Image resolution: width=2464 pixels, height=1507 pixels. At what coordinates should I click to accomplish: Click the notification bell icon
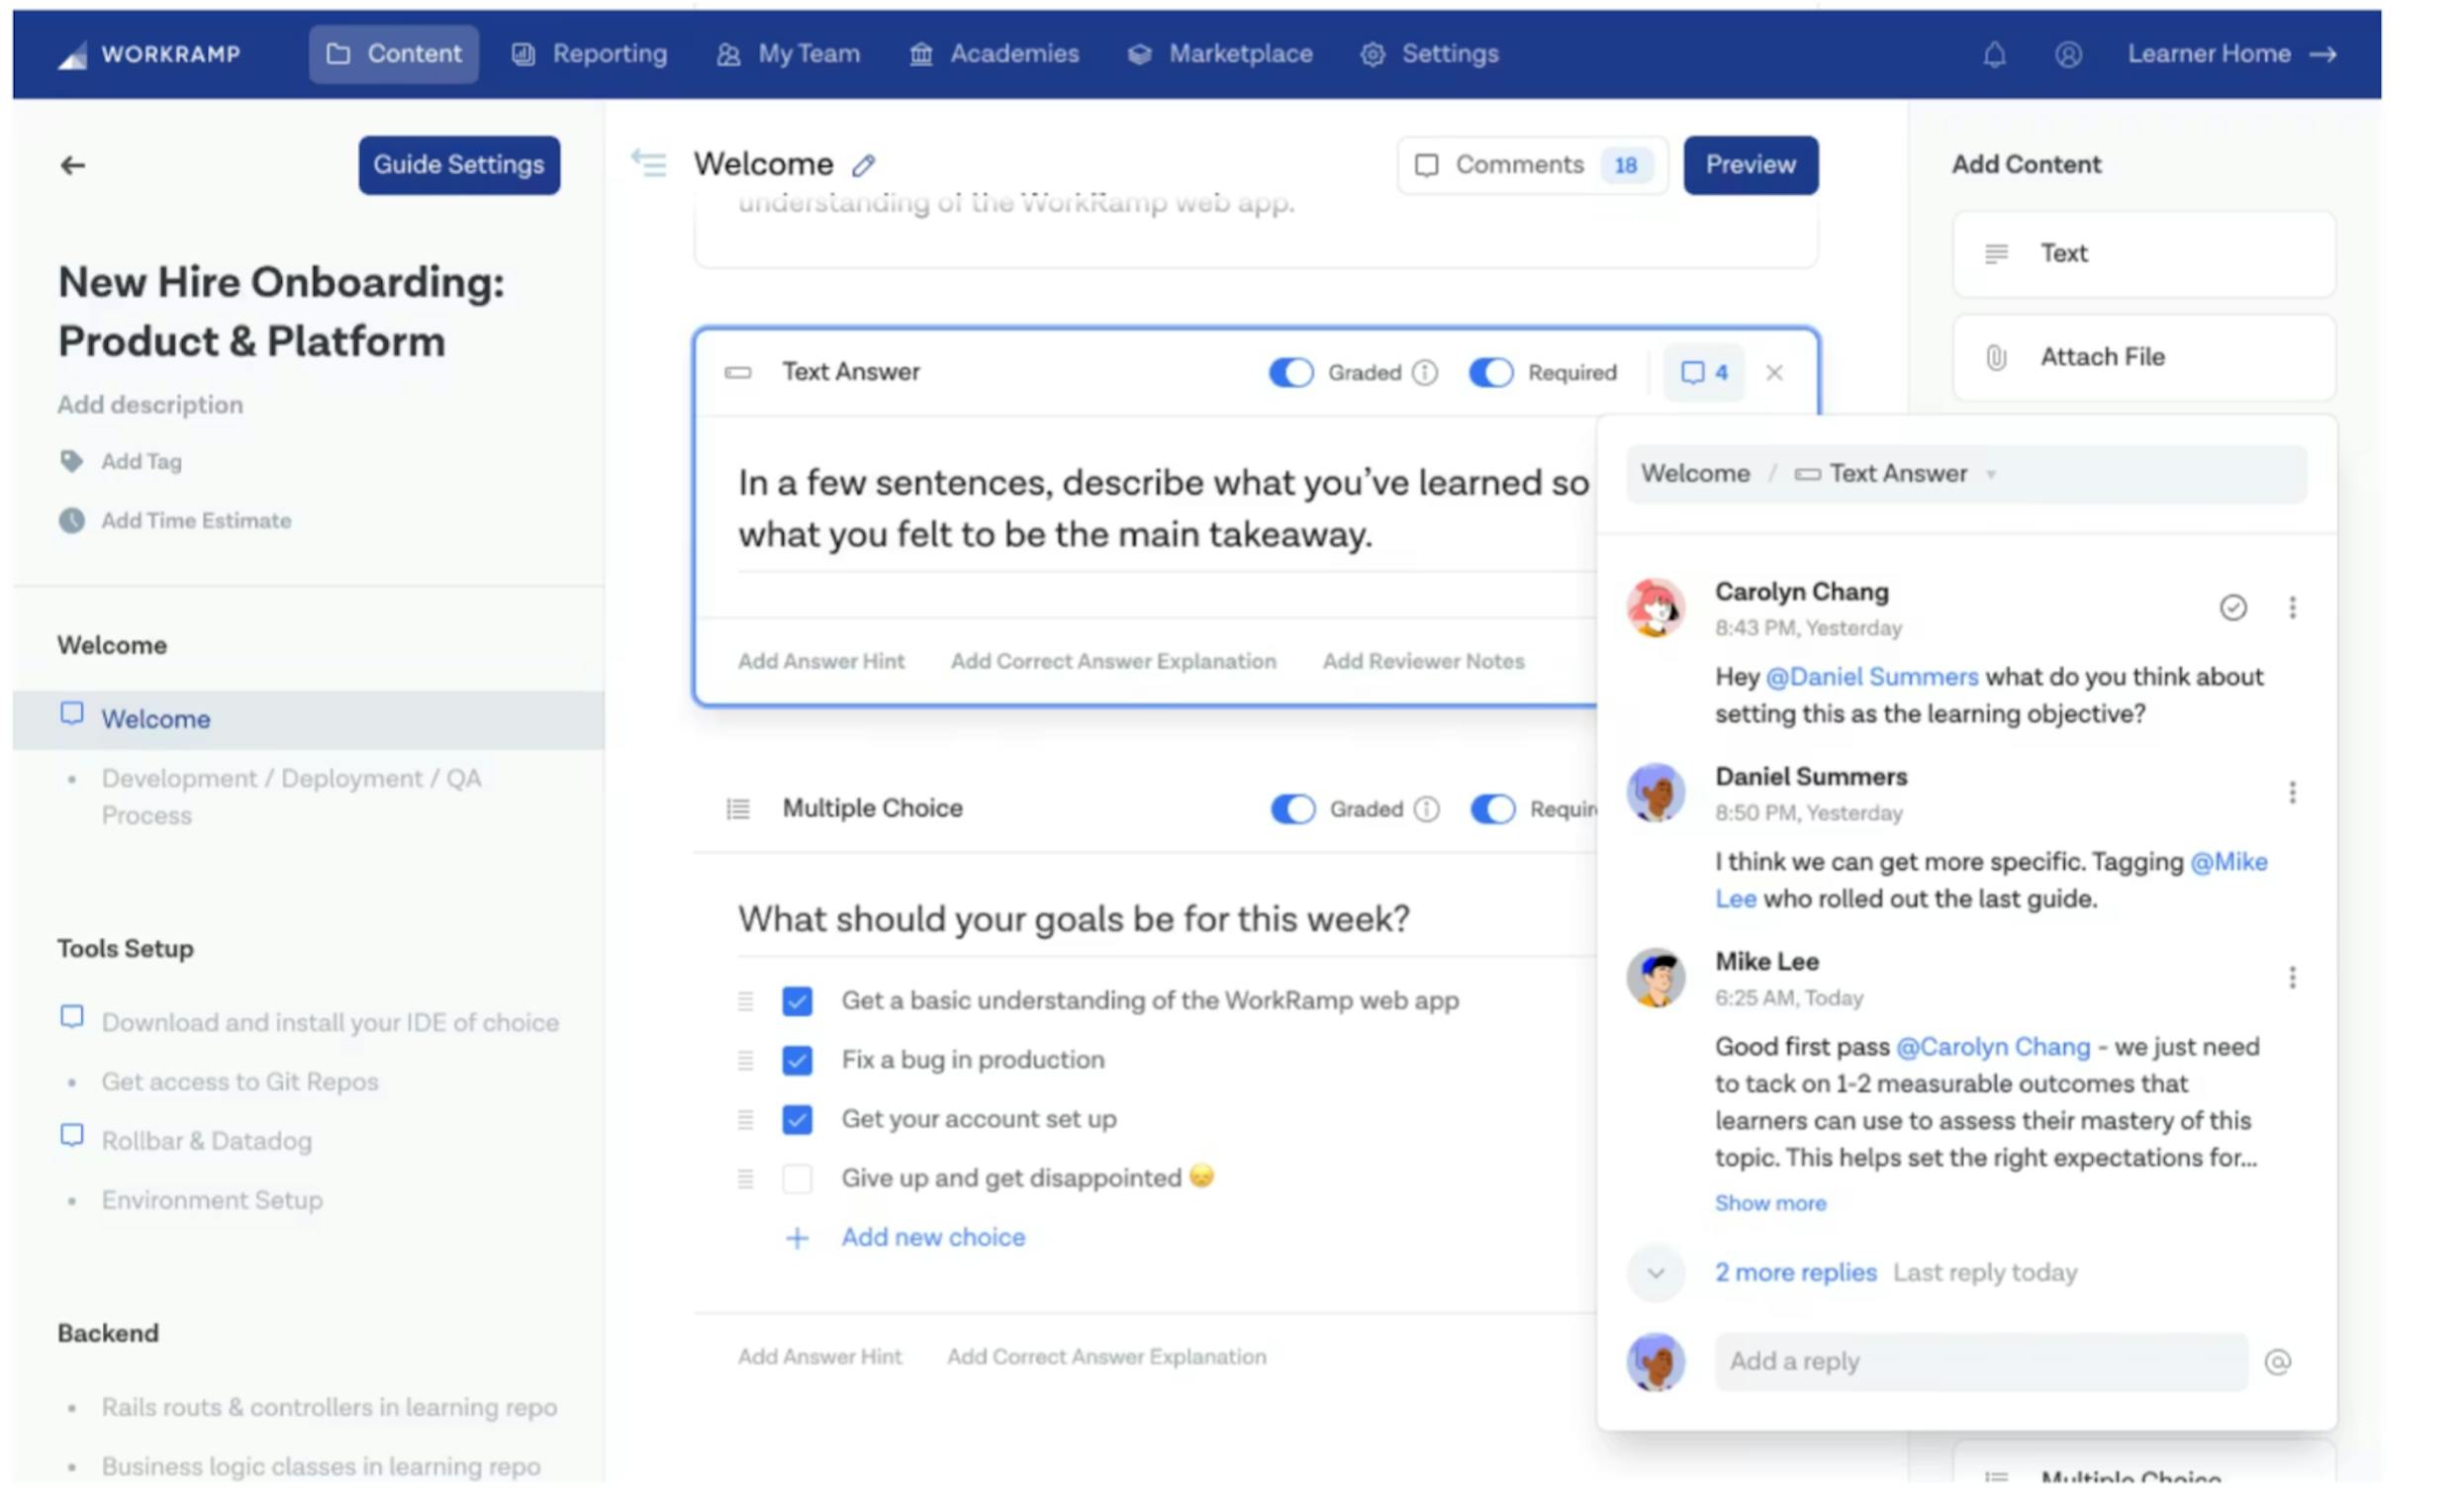tap(1994, 54)
